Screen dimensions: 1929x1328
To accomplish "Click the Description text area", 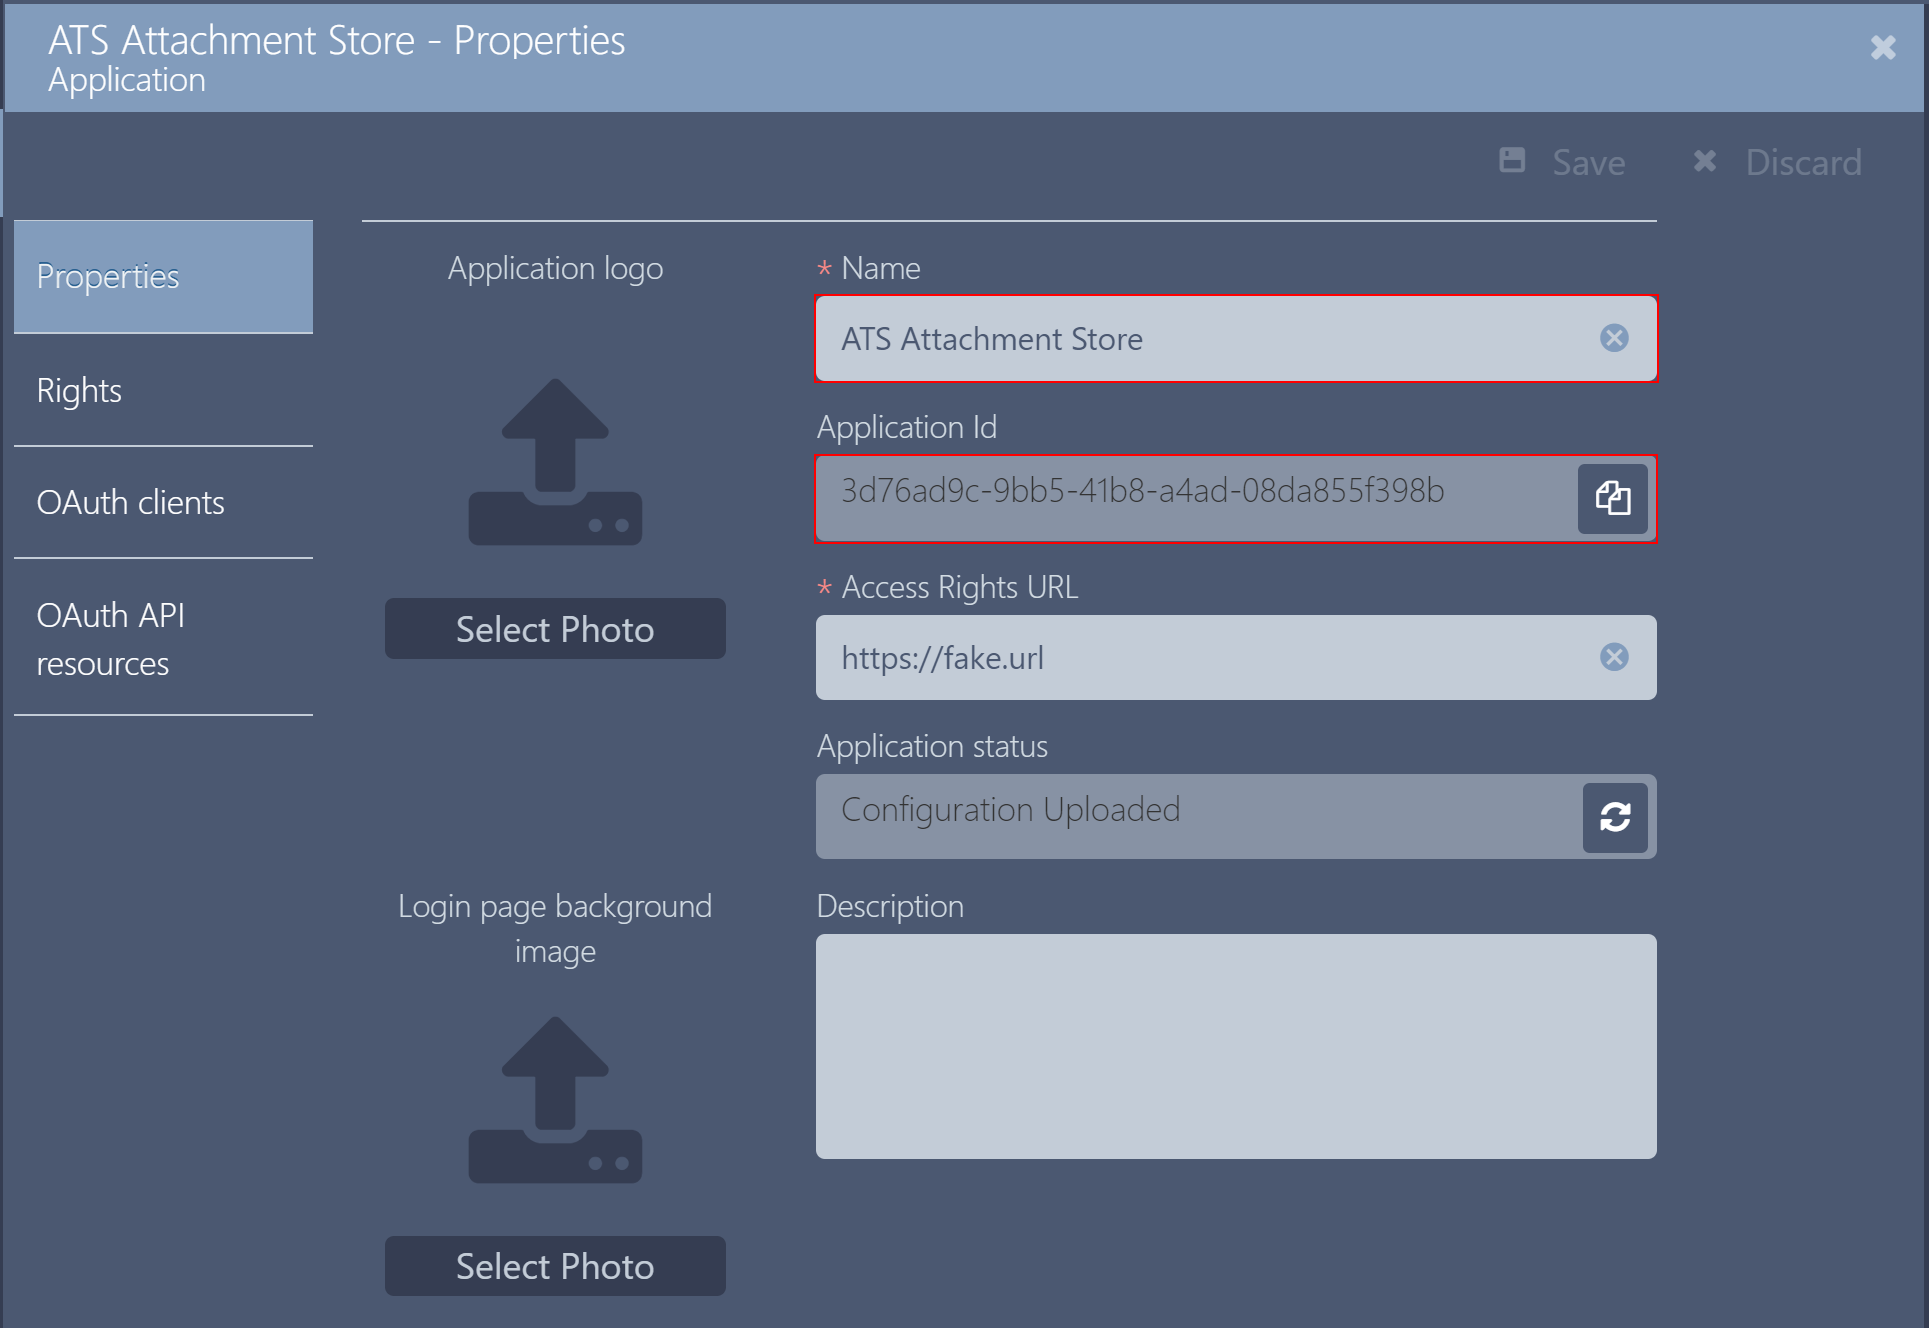I will click(x=1236, y=1046).
